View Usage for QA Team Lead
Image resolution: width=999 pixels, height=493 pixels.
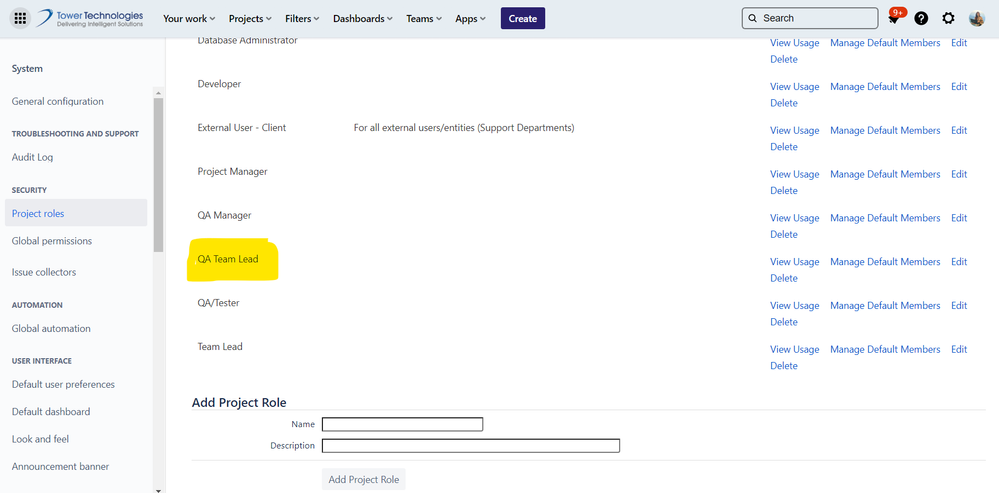click(x=794, y=262)
